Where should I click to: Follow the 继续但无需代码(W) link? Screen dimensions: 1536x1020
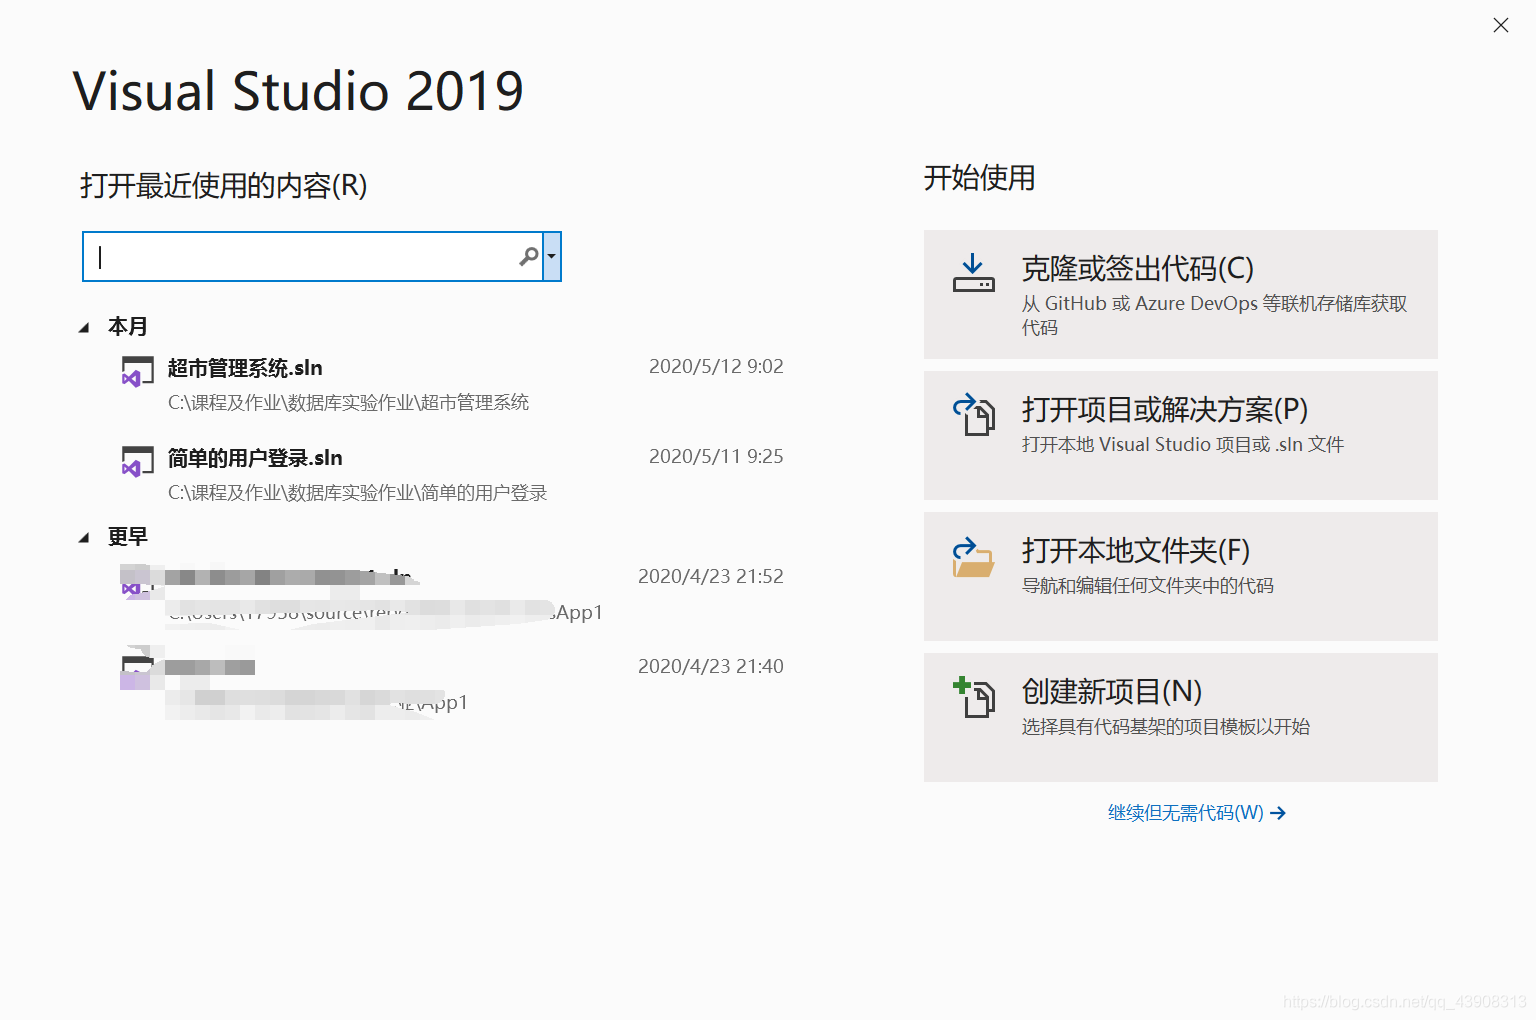pos(1197,813)
